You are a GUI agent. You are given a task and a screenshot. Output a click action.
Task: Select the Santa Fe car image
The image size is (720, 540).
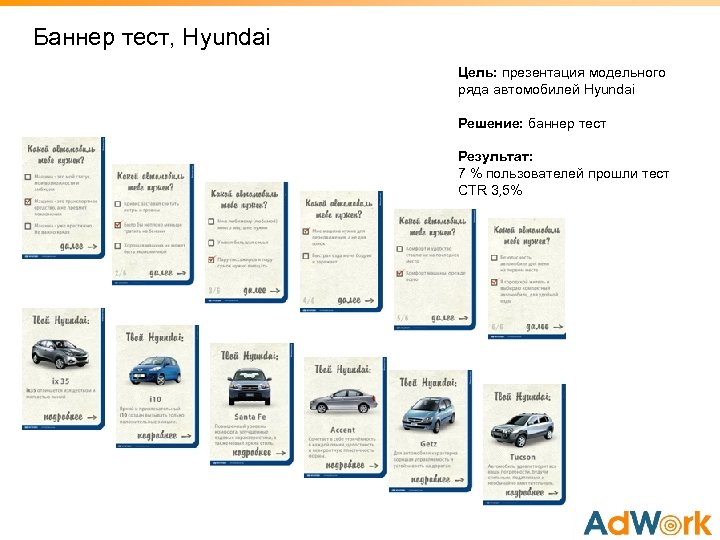point(249,387)
